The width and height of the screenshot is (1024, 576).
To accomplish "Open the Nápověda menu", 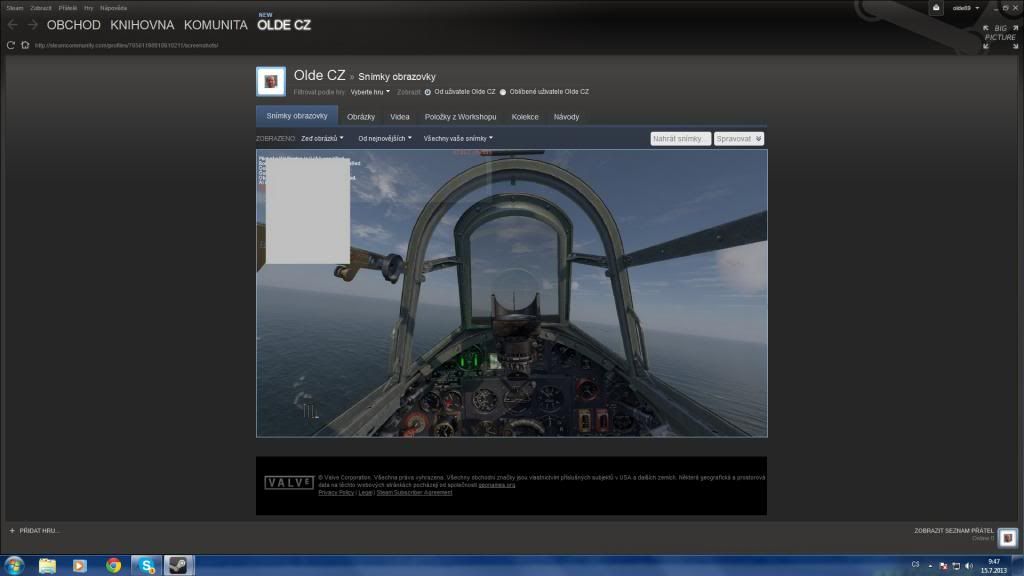I will 114,8.
